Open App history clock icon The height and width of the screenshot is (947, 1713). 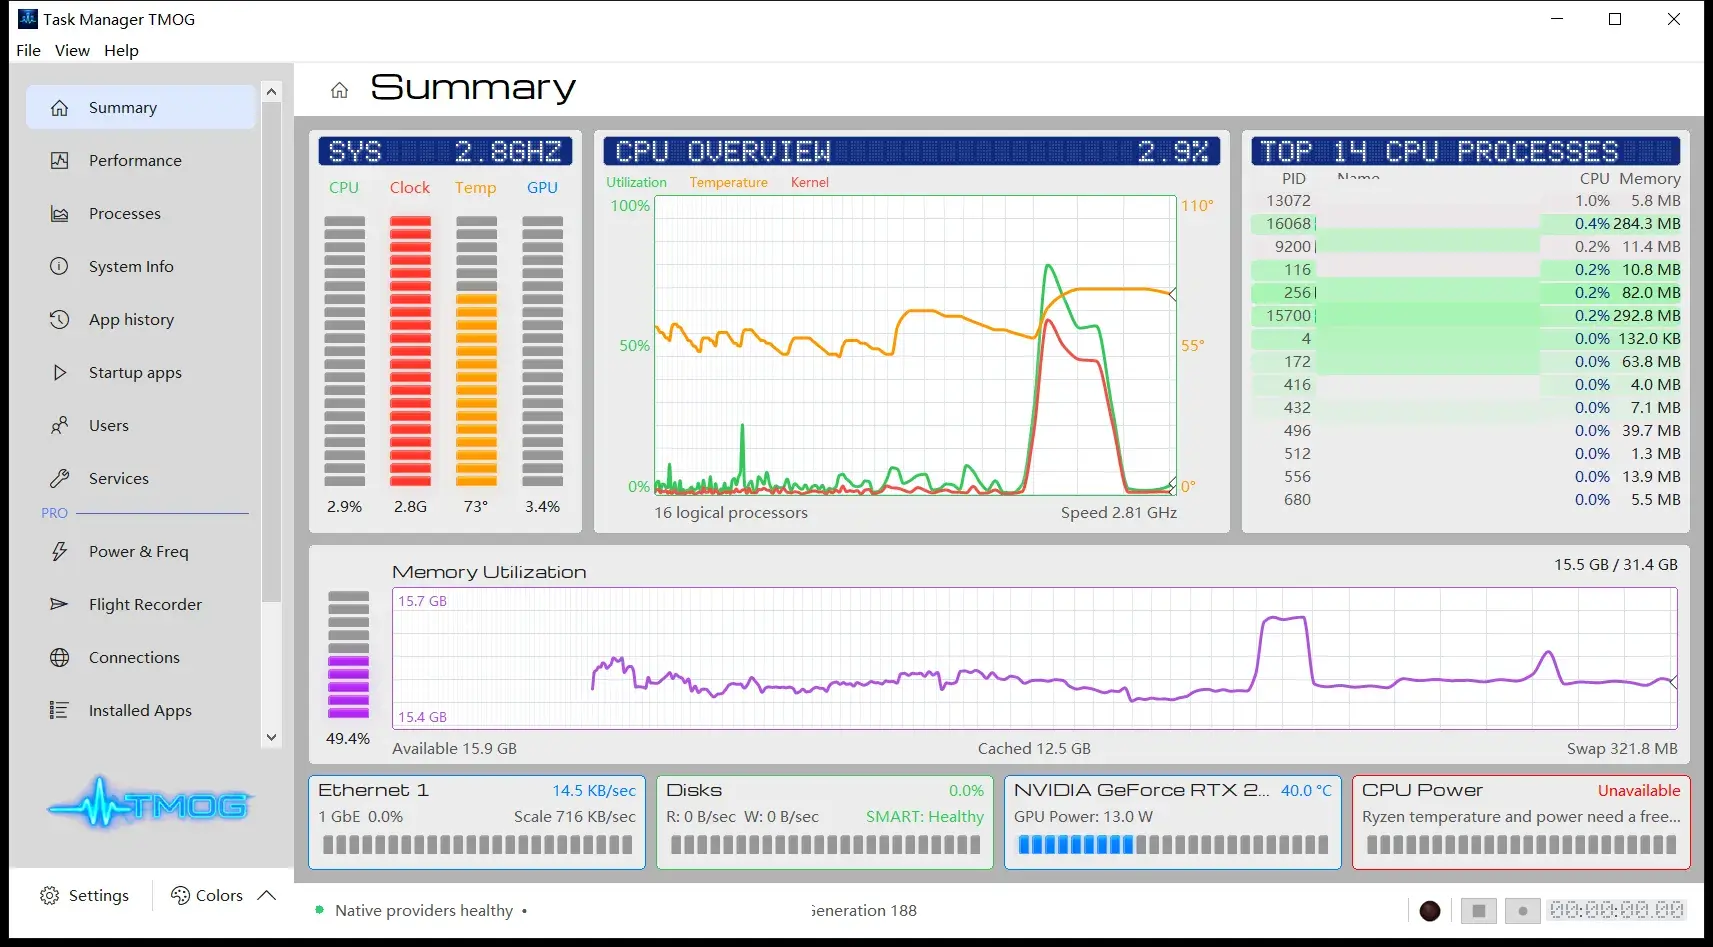coord(60,319)
